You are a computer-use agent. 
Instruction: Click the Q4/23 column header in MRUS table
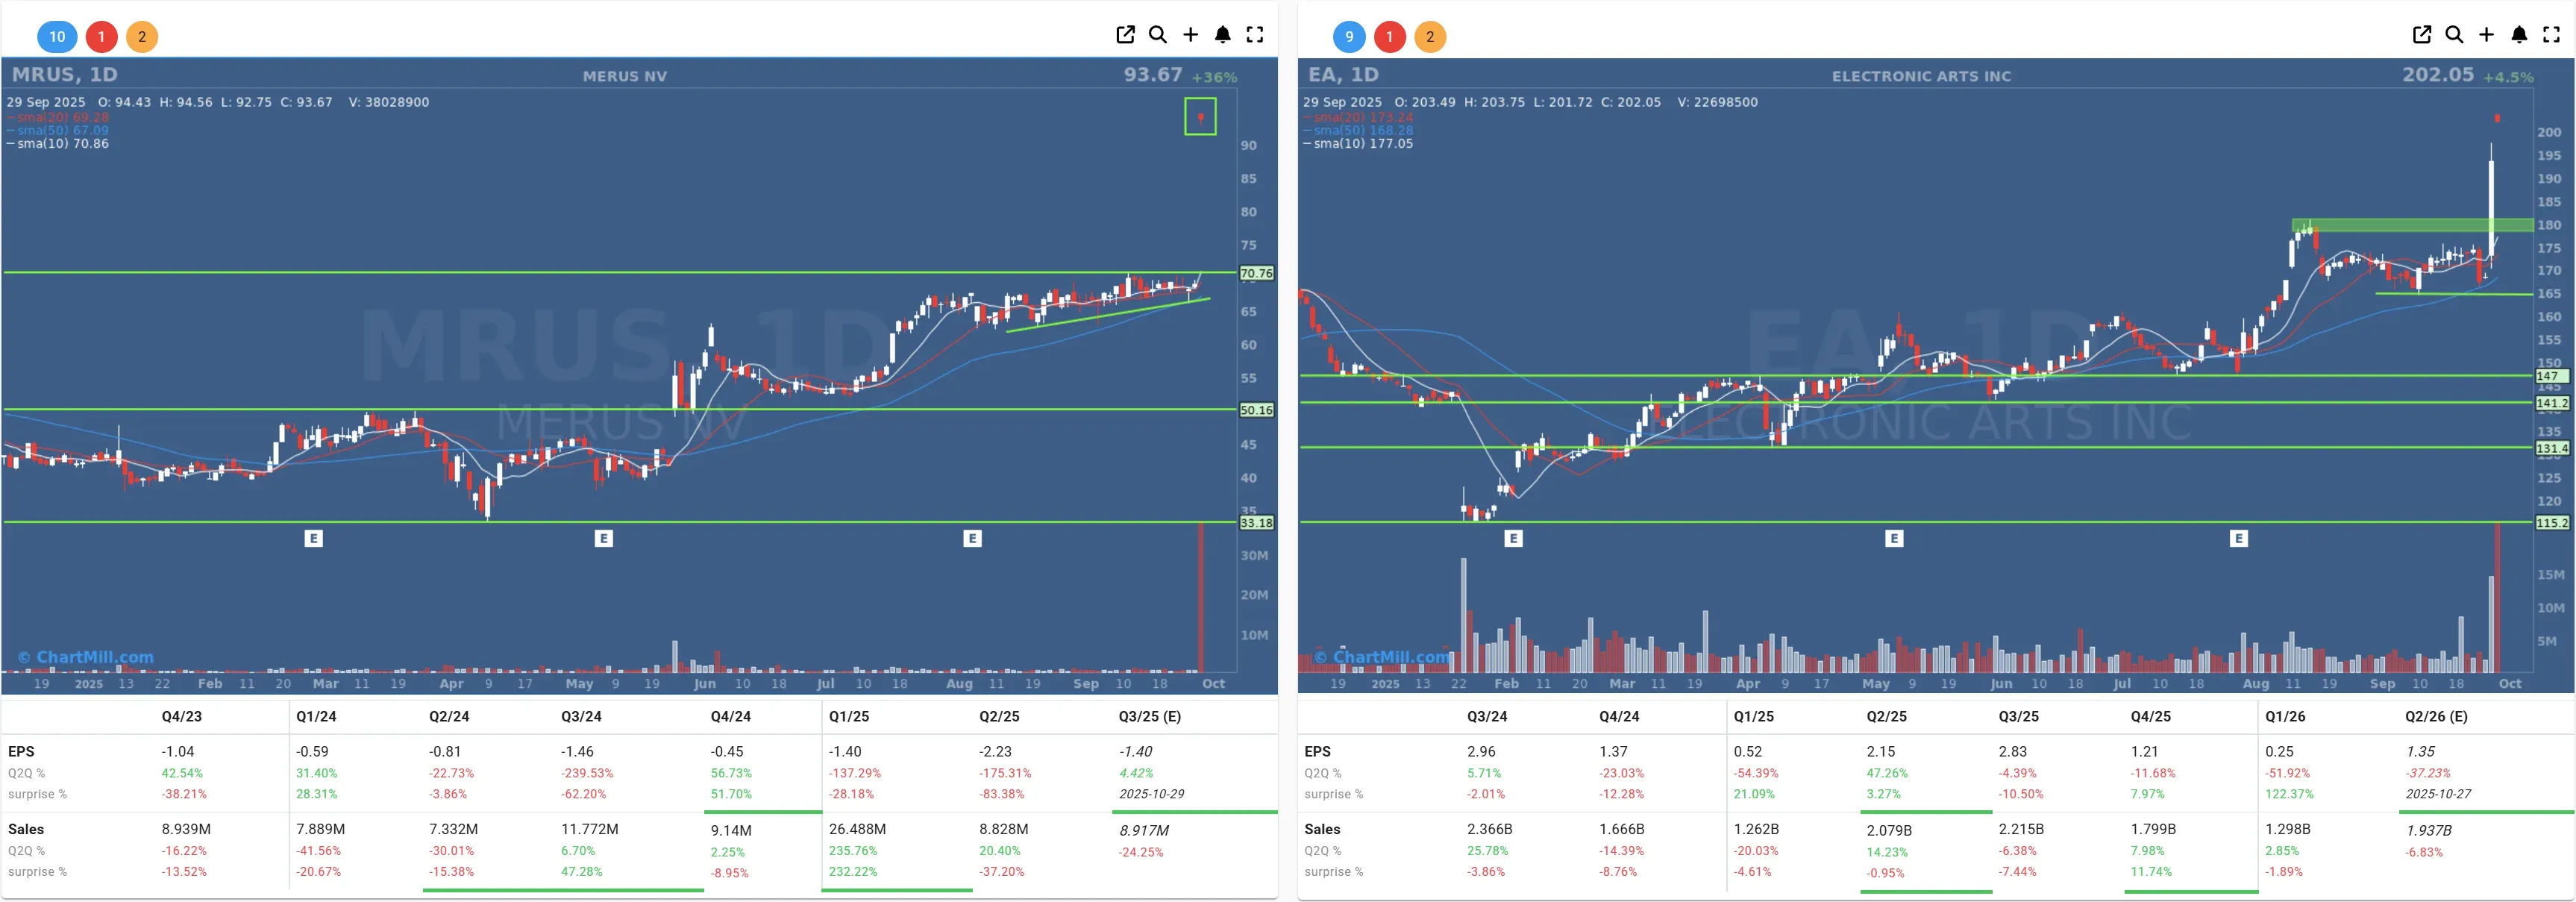coord(182,717)
